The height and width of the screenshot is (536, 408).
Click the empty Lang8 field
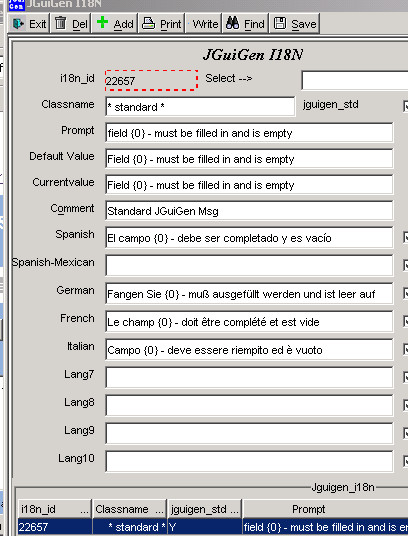click(249, 406)
